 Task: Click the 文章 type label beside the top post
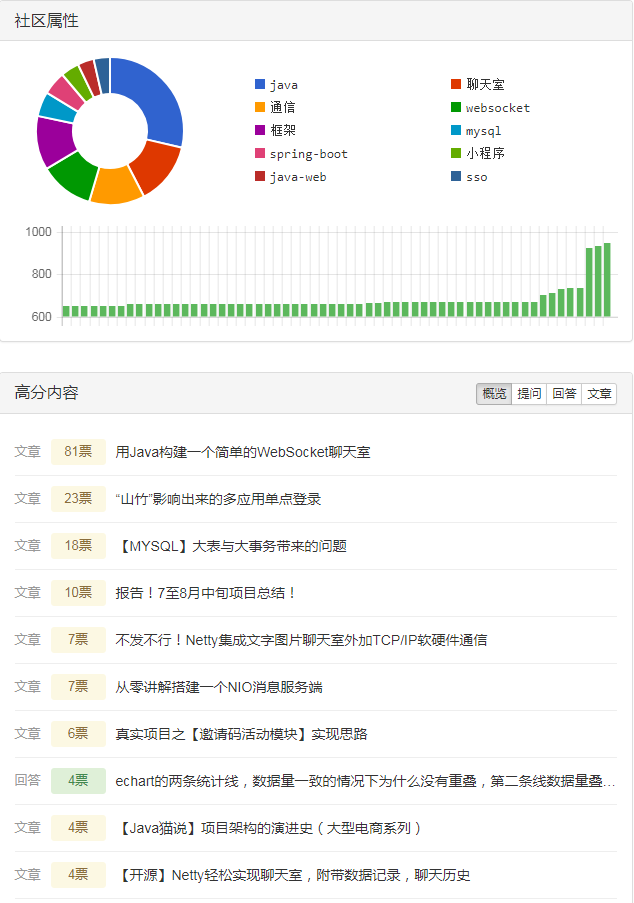[27, 452]
